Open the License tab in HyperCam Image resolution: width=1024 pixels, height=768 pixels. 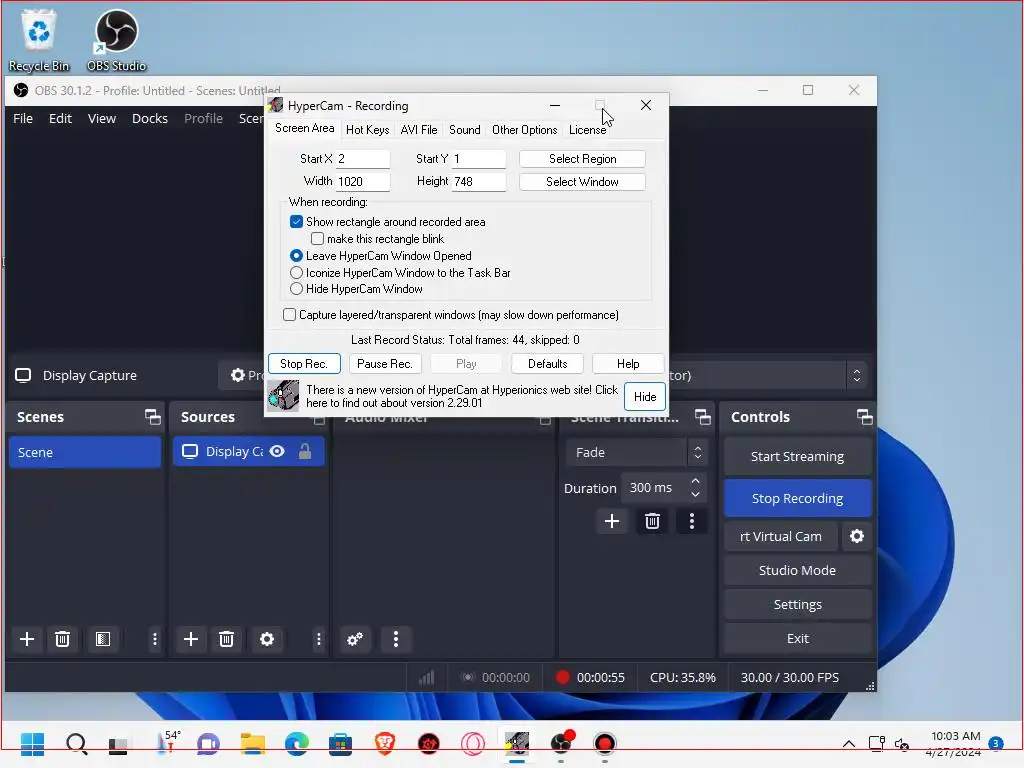(x=587, y=129)
